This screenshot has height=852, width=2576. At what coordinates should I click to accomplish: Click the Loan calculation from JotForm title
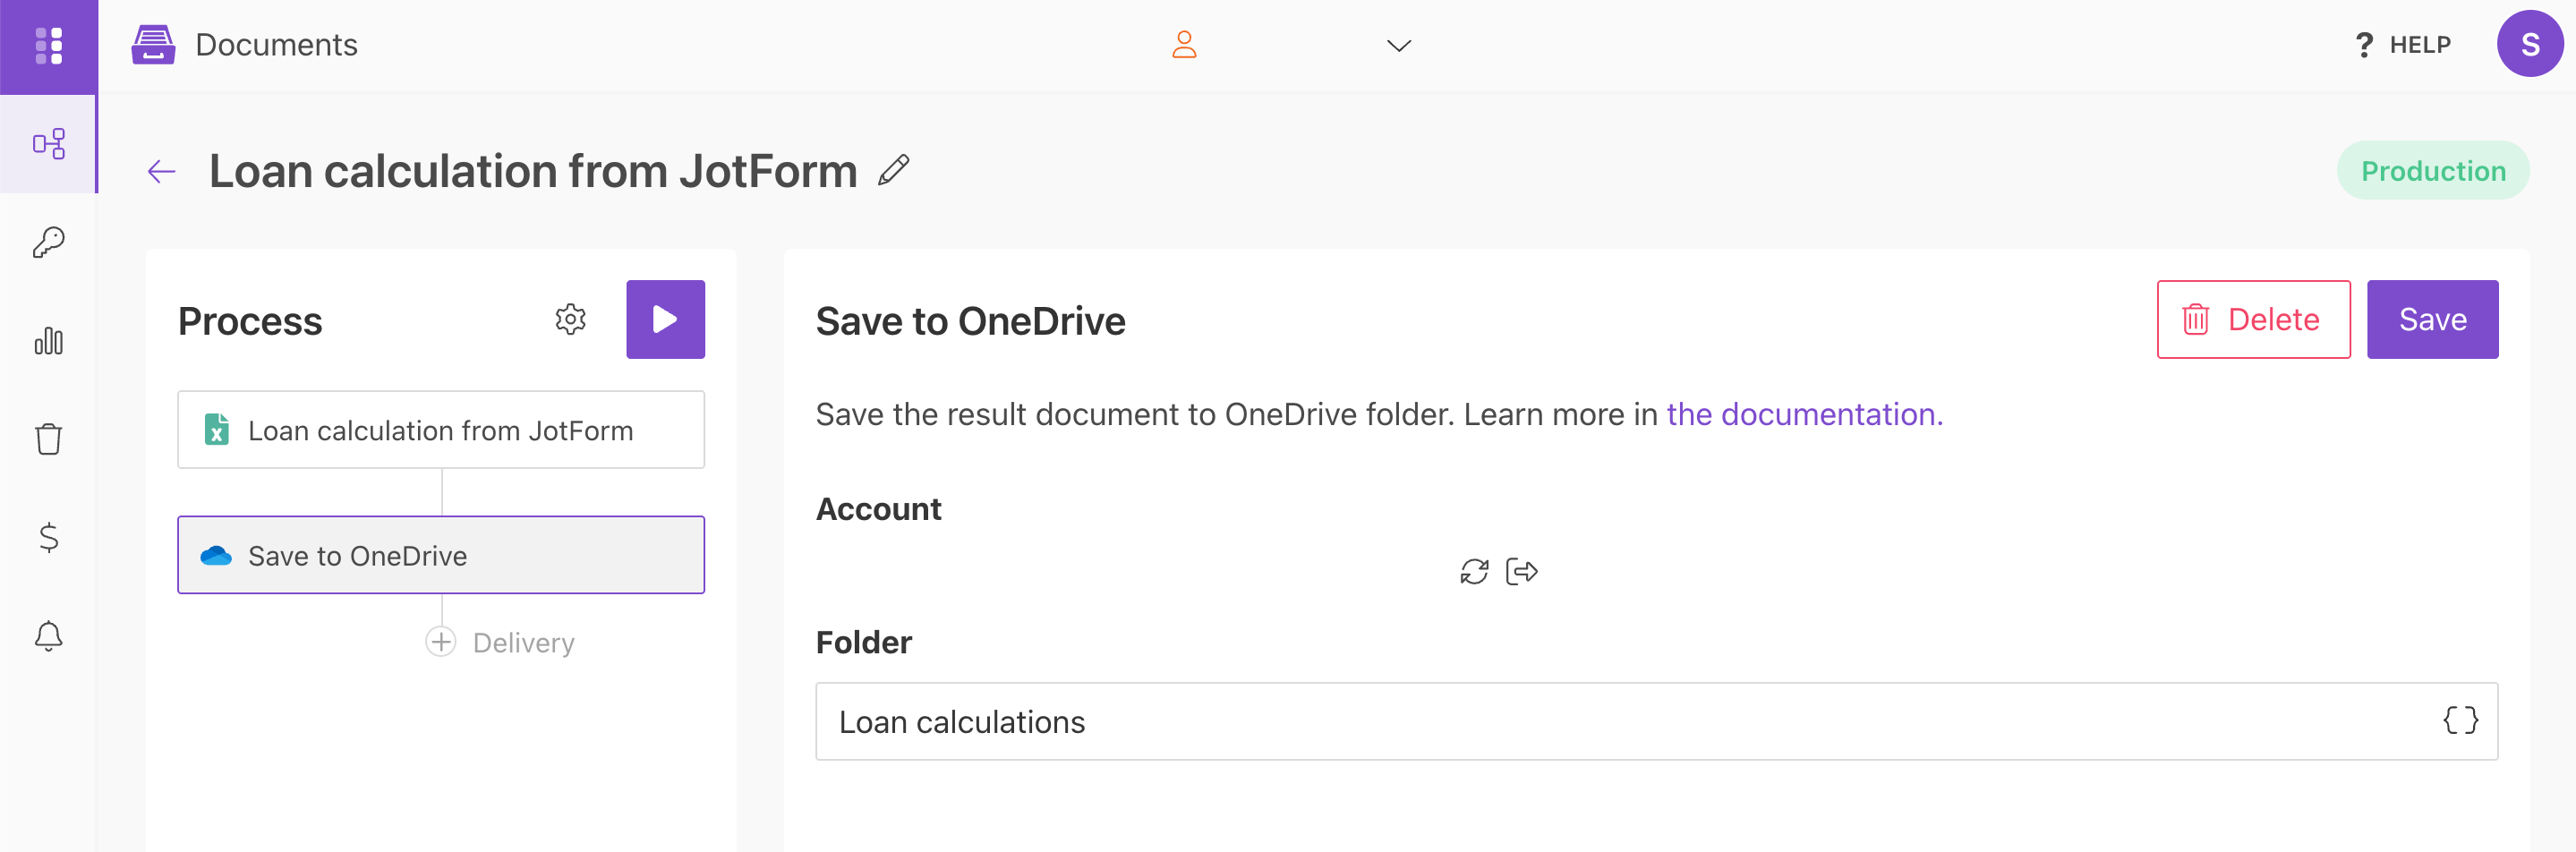tap(533, 171)
